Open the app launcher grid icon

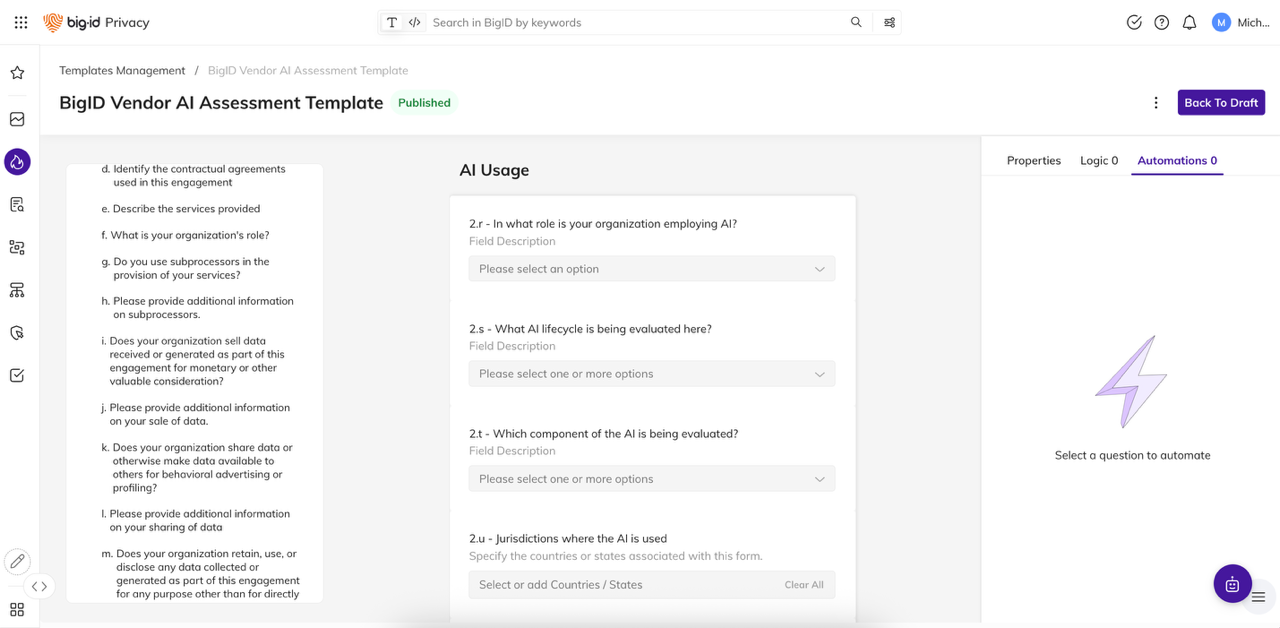(x=21, y=22)
